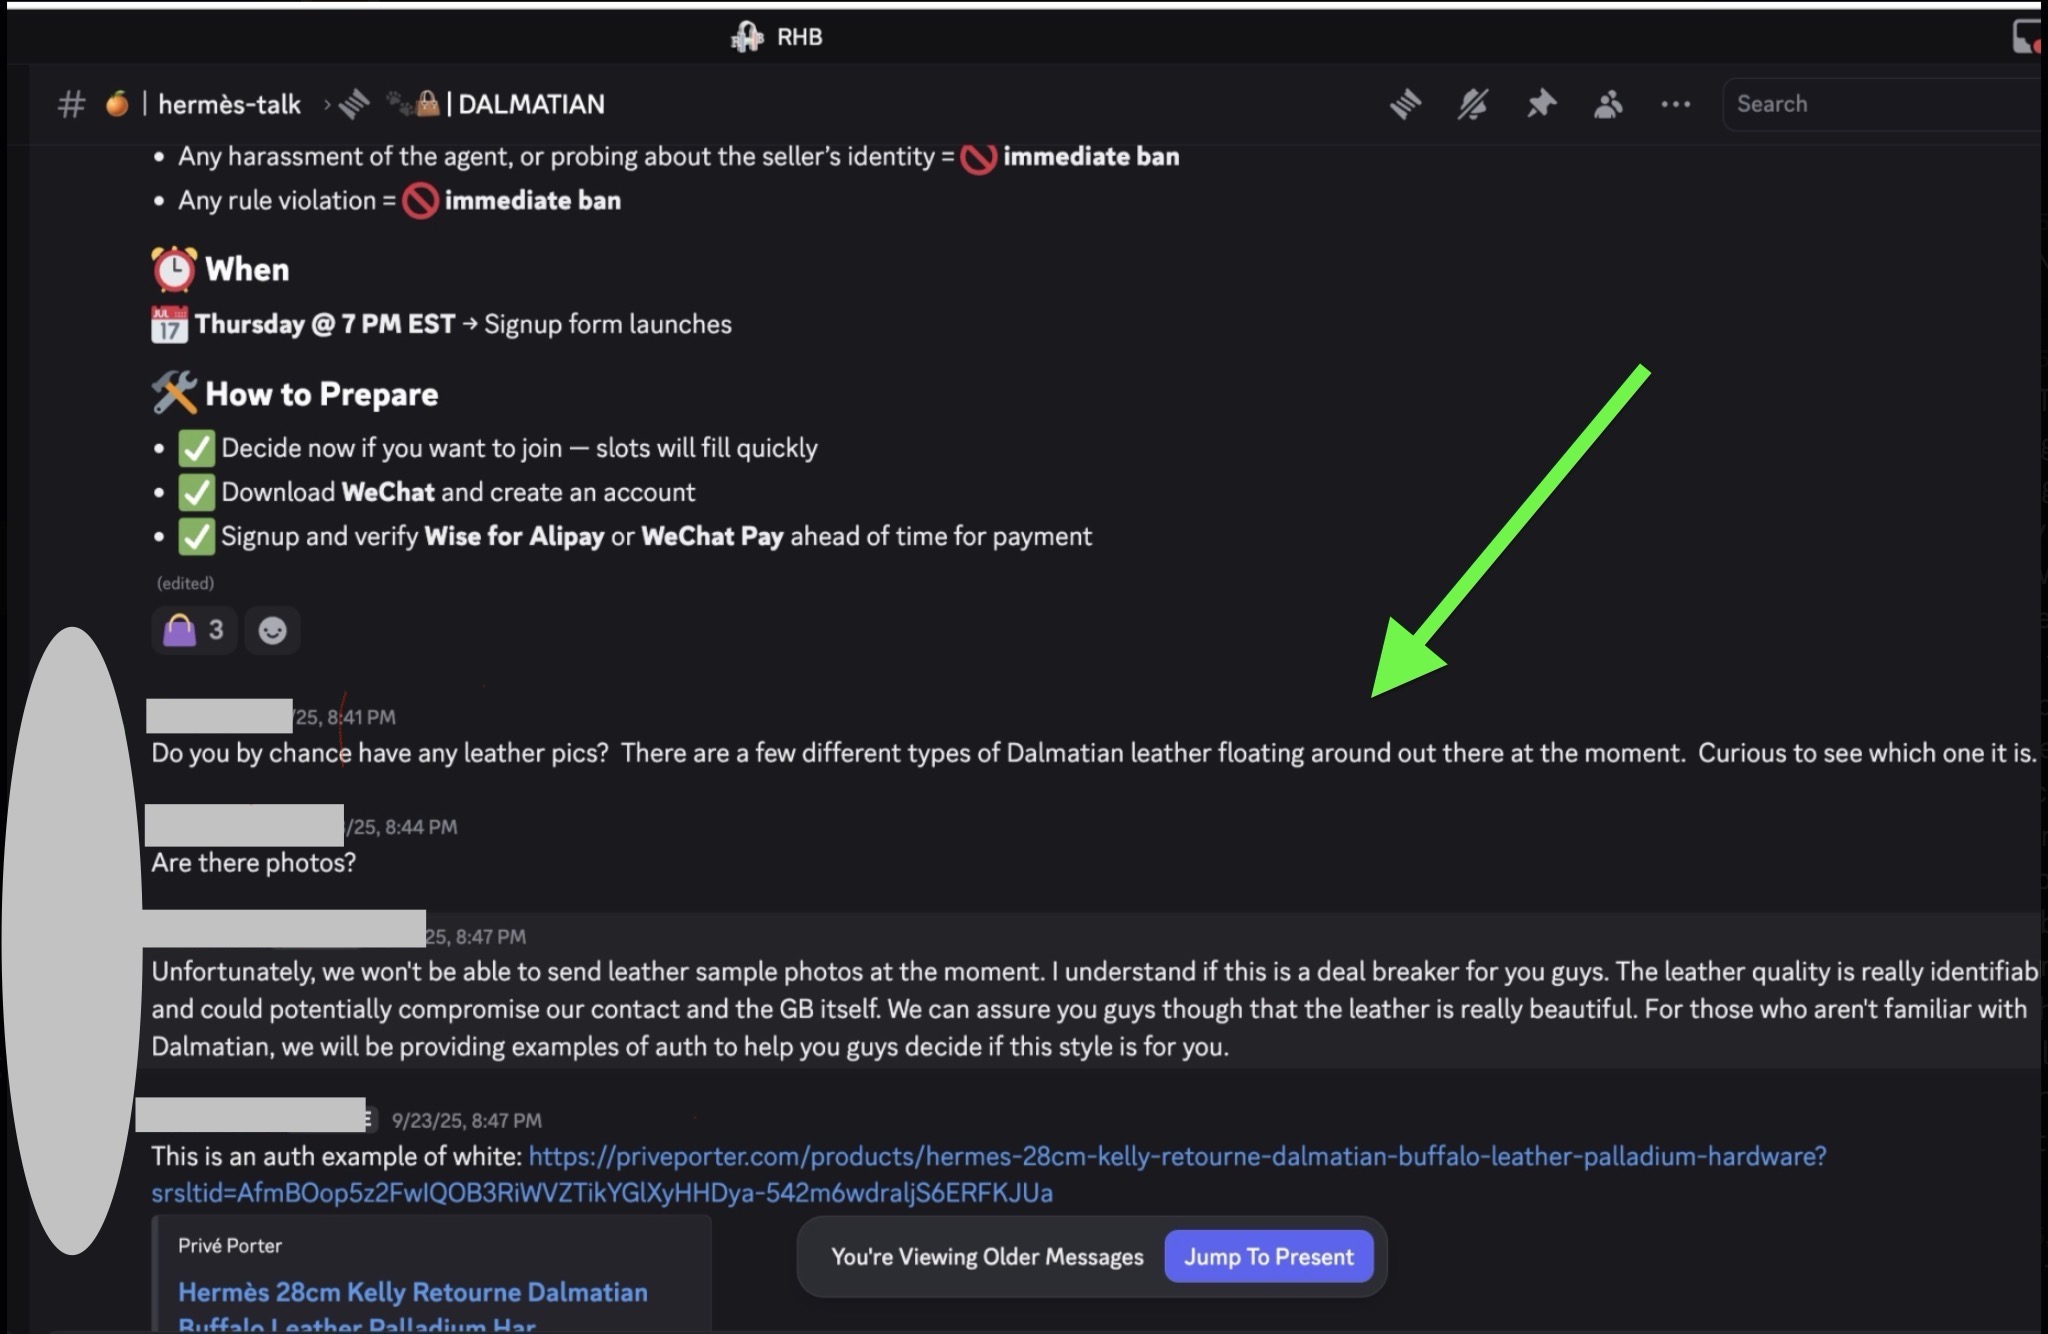Open the add reaction smiley picker
Screen dimensions: 2048x1334
pos(272,630)
